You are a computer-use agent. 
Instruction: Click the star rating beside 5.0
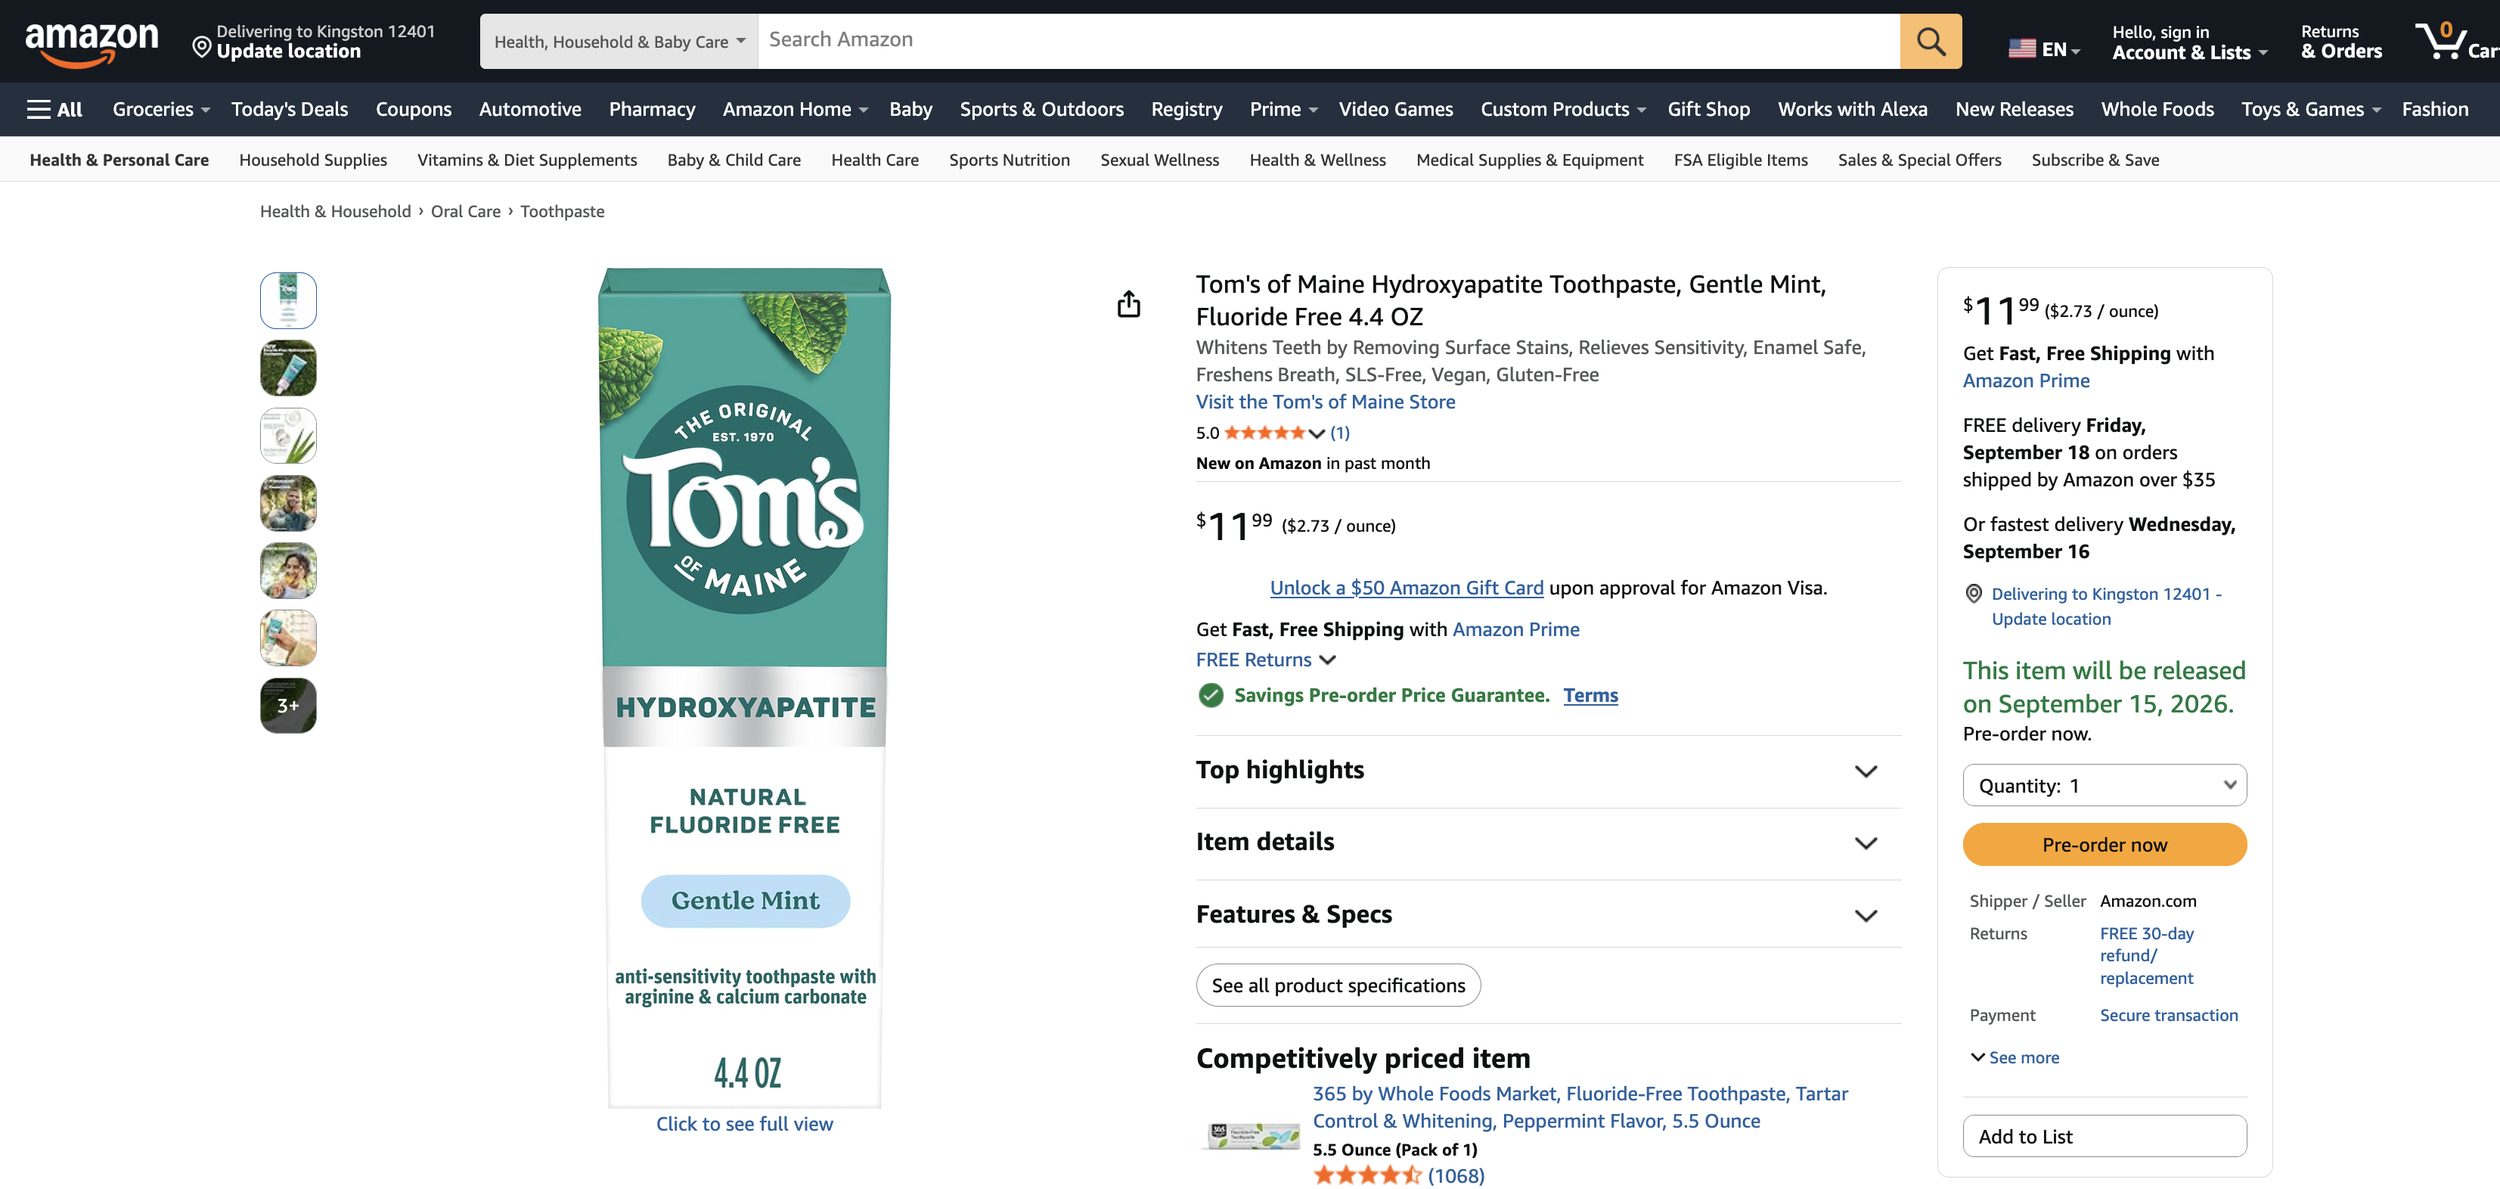click(1264, 433)
